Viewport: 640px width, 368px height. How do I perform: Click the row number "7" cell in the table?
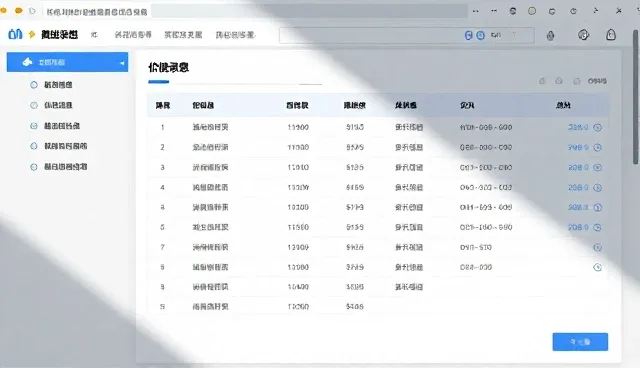162,247
